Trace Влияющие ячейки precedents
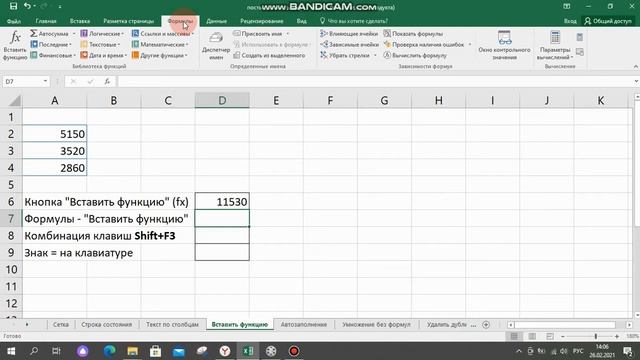The width and height of the screenshot is (640, 360). [349, 33]
